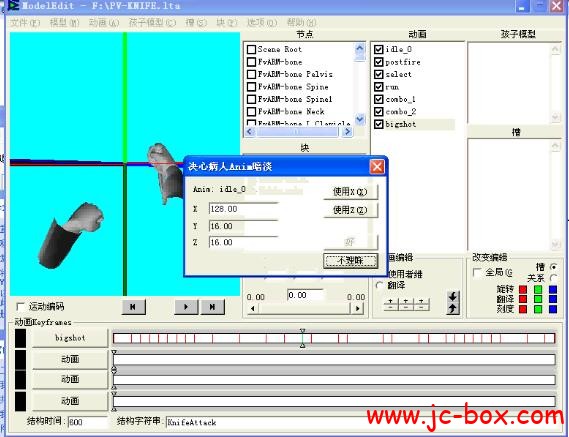Play the animation preview
Image resolution: width=569 pixels, height=437 pixels.
point(186,307)
